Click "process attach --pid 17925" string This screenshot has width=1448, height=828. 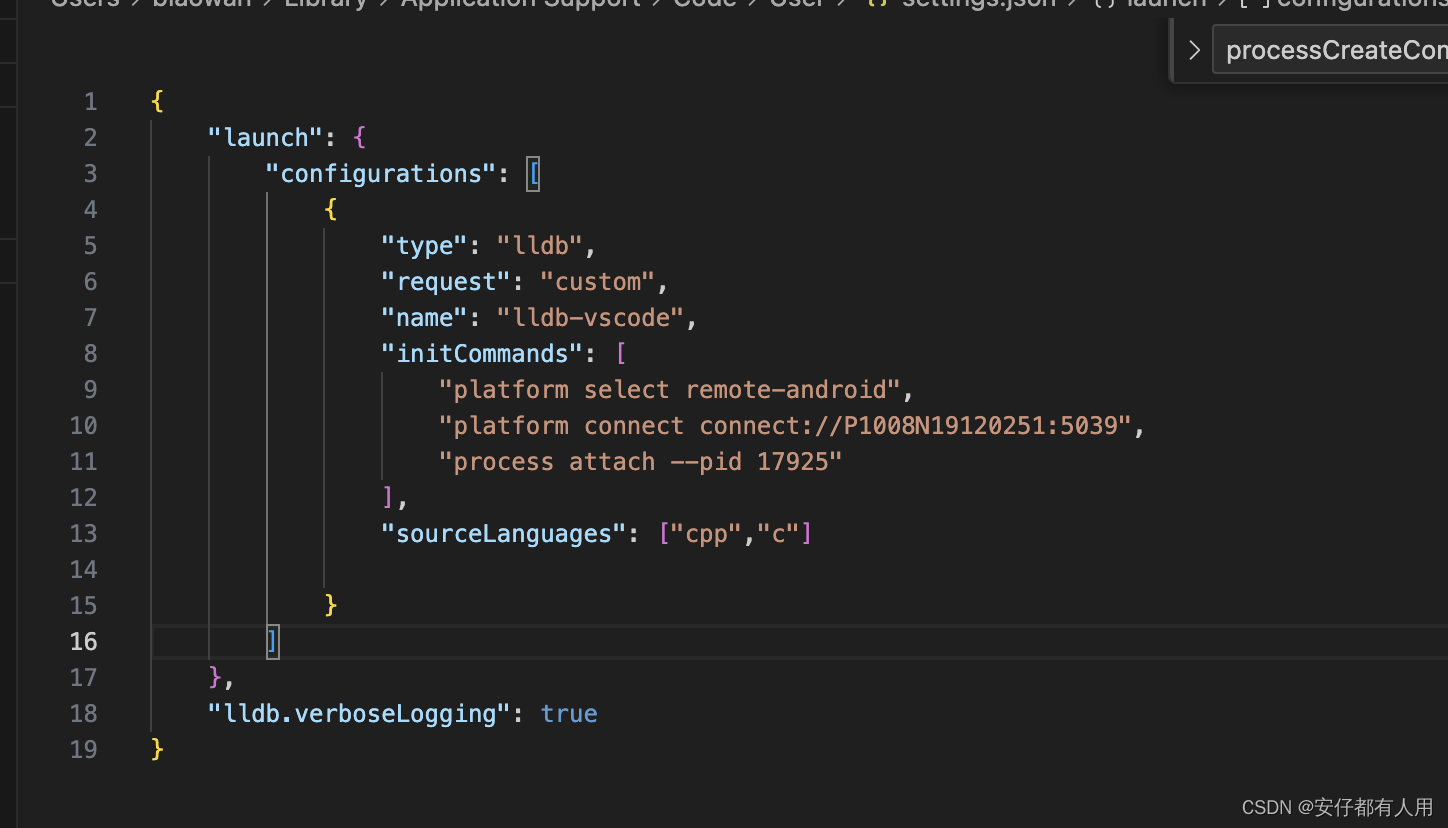click(641, 462)
